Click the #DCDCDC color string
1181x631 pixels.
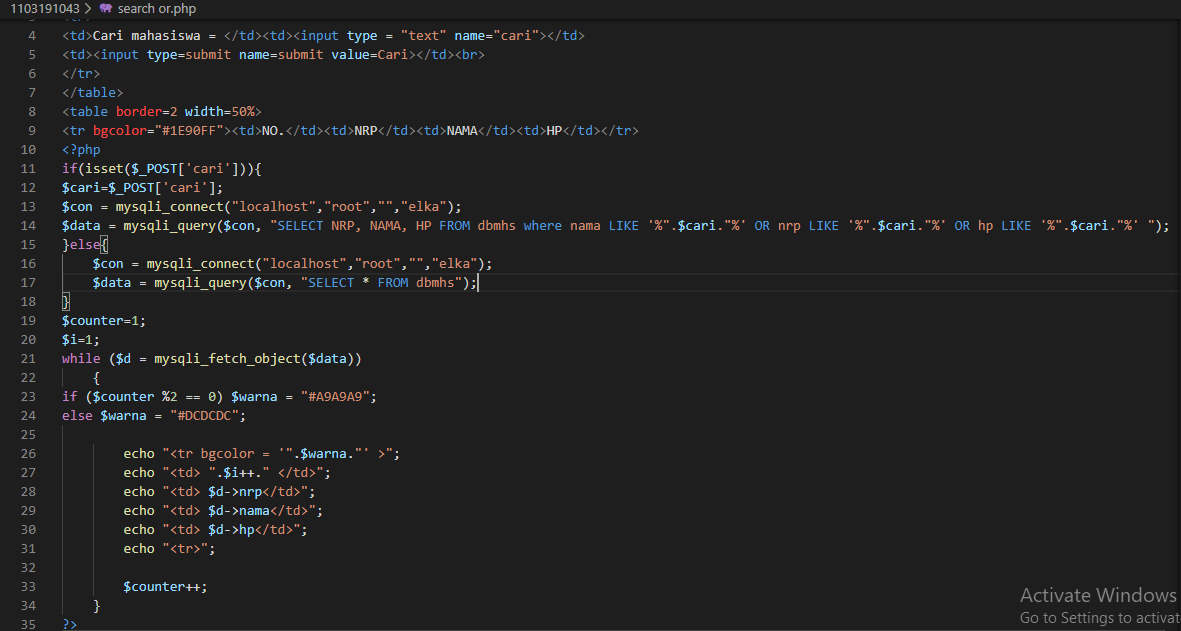[x=207, y=416]
